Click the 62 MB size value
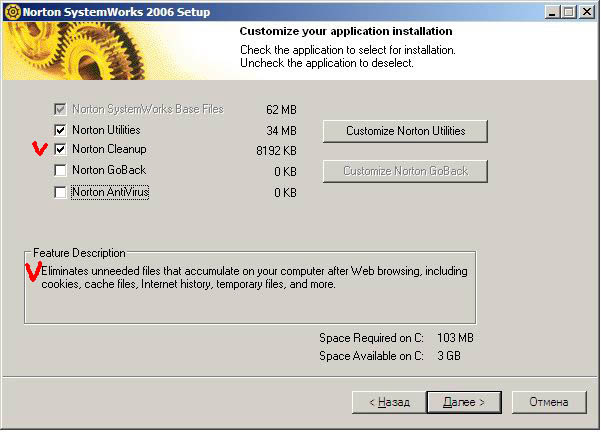 [x=281, y=110]
